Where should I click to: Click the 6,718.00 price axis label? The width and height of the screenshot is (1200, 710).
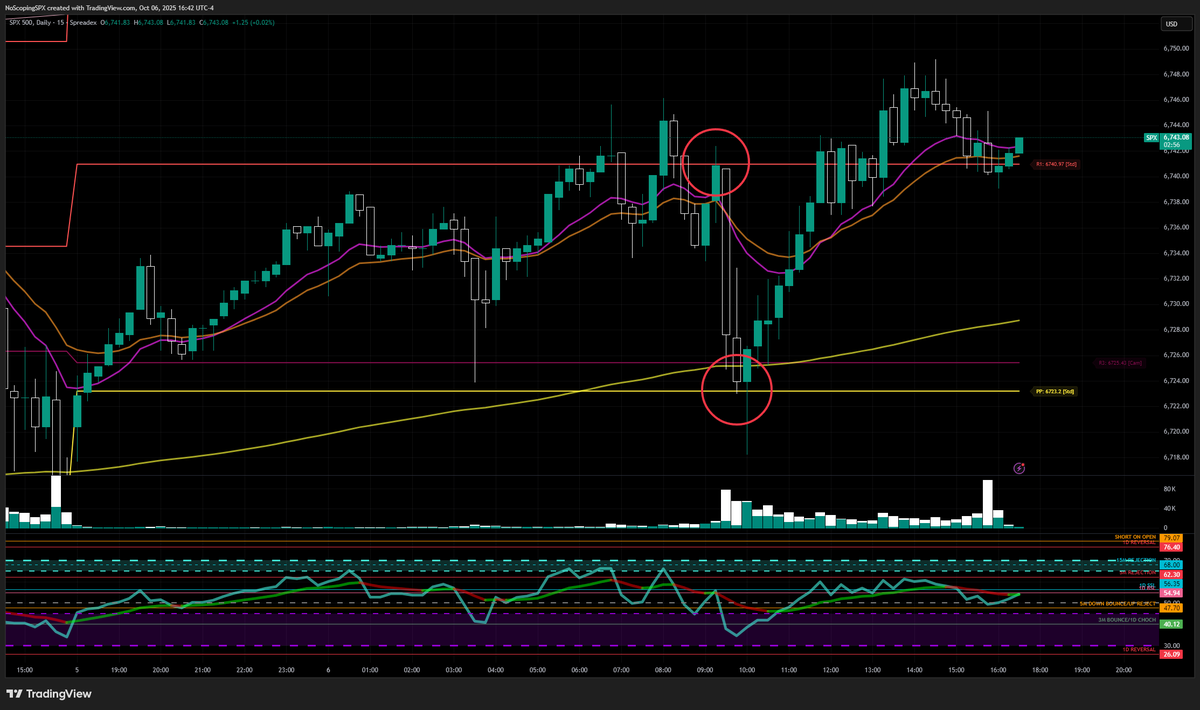pos(1176,456)
